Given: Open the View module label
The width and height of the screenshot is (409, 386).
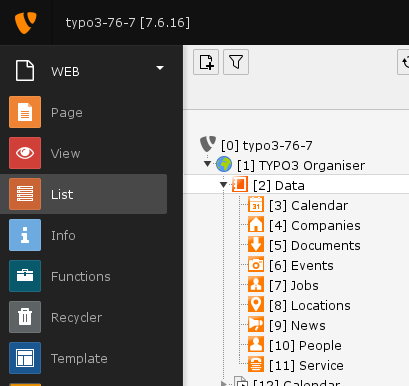Looking at the screenshot, I should tap(65, 153).
